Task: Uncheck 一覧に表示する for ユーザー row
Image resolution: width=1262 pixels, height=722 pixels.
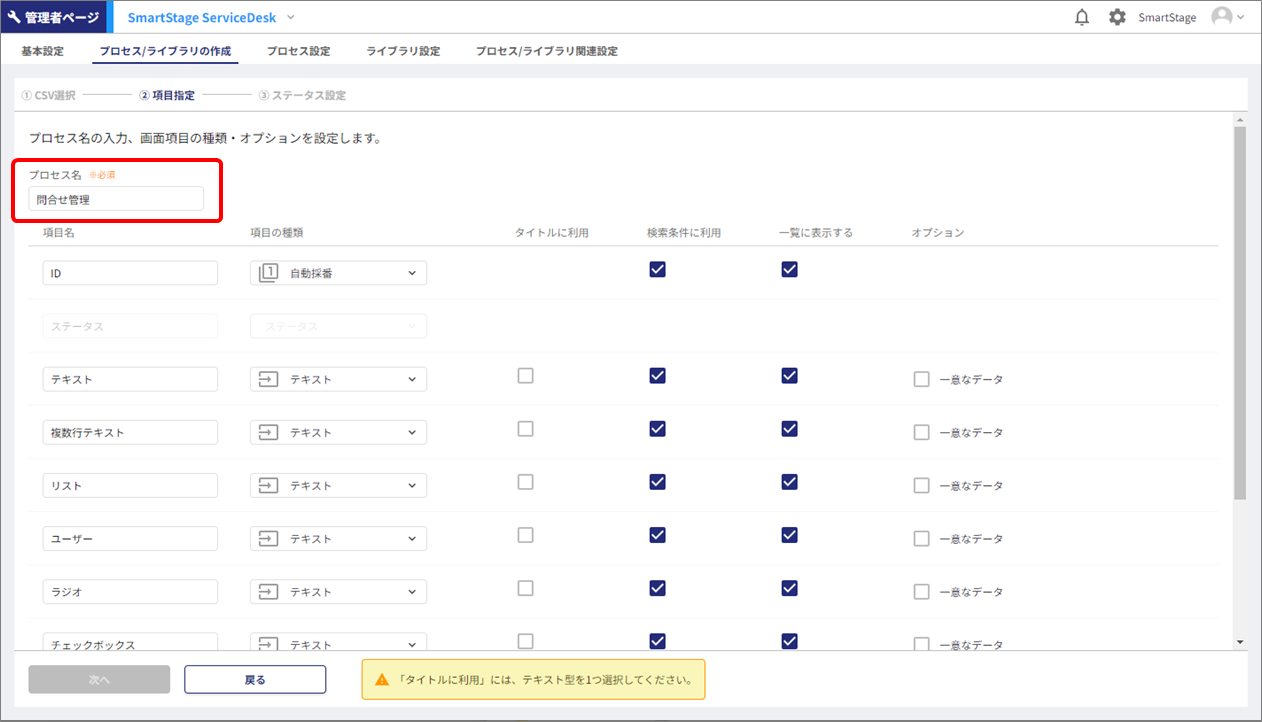Action: point(789,535)
